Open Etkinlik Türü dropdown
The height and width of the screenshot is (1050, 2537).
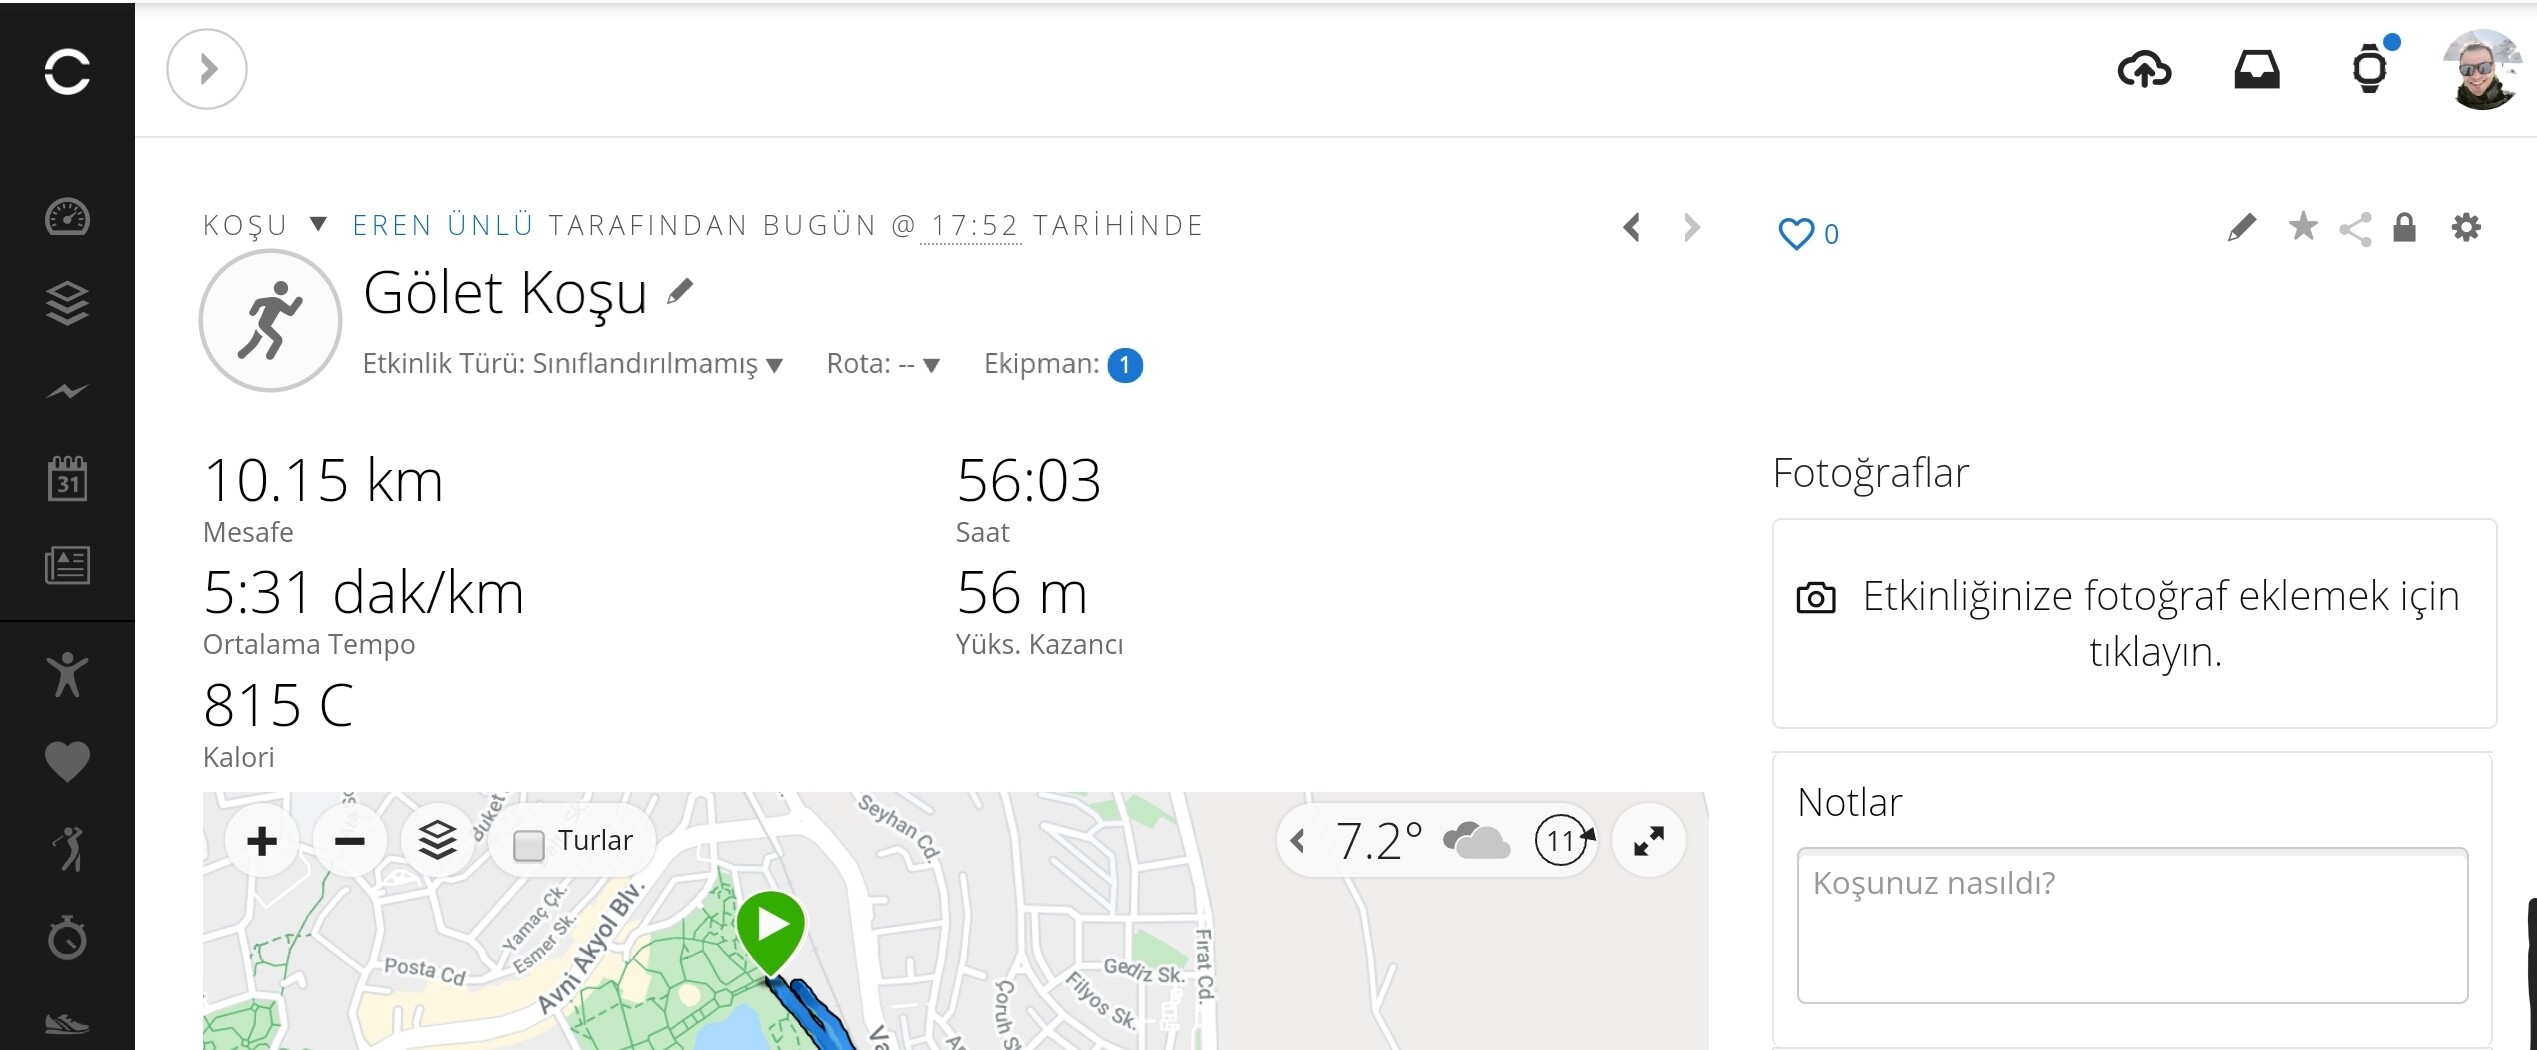tap(572, 364)
